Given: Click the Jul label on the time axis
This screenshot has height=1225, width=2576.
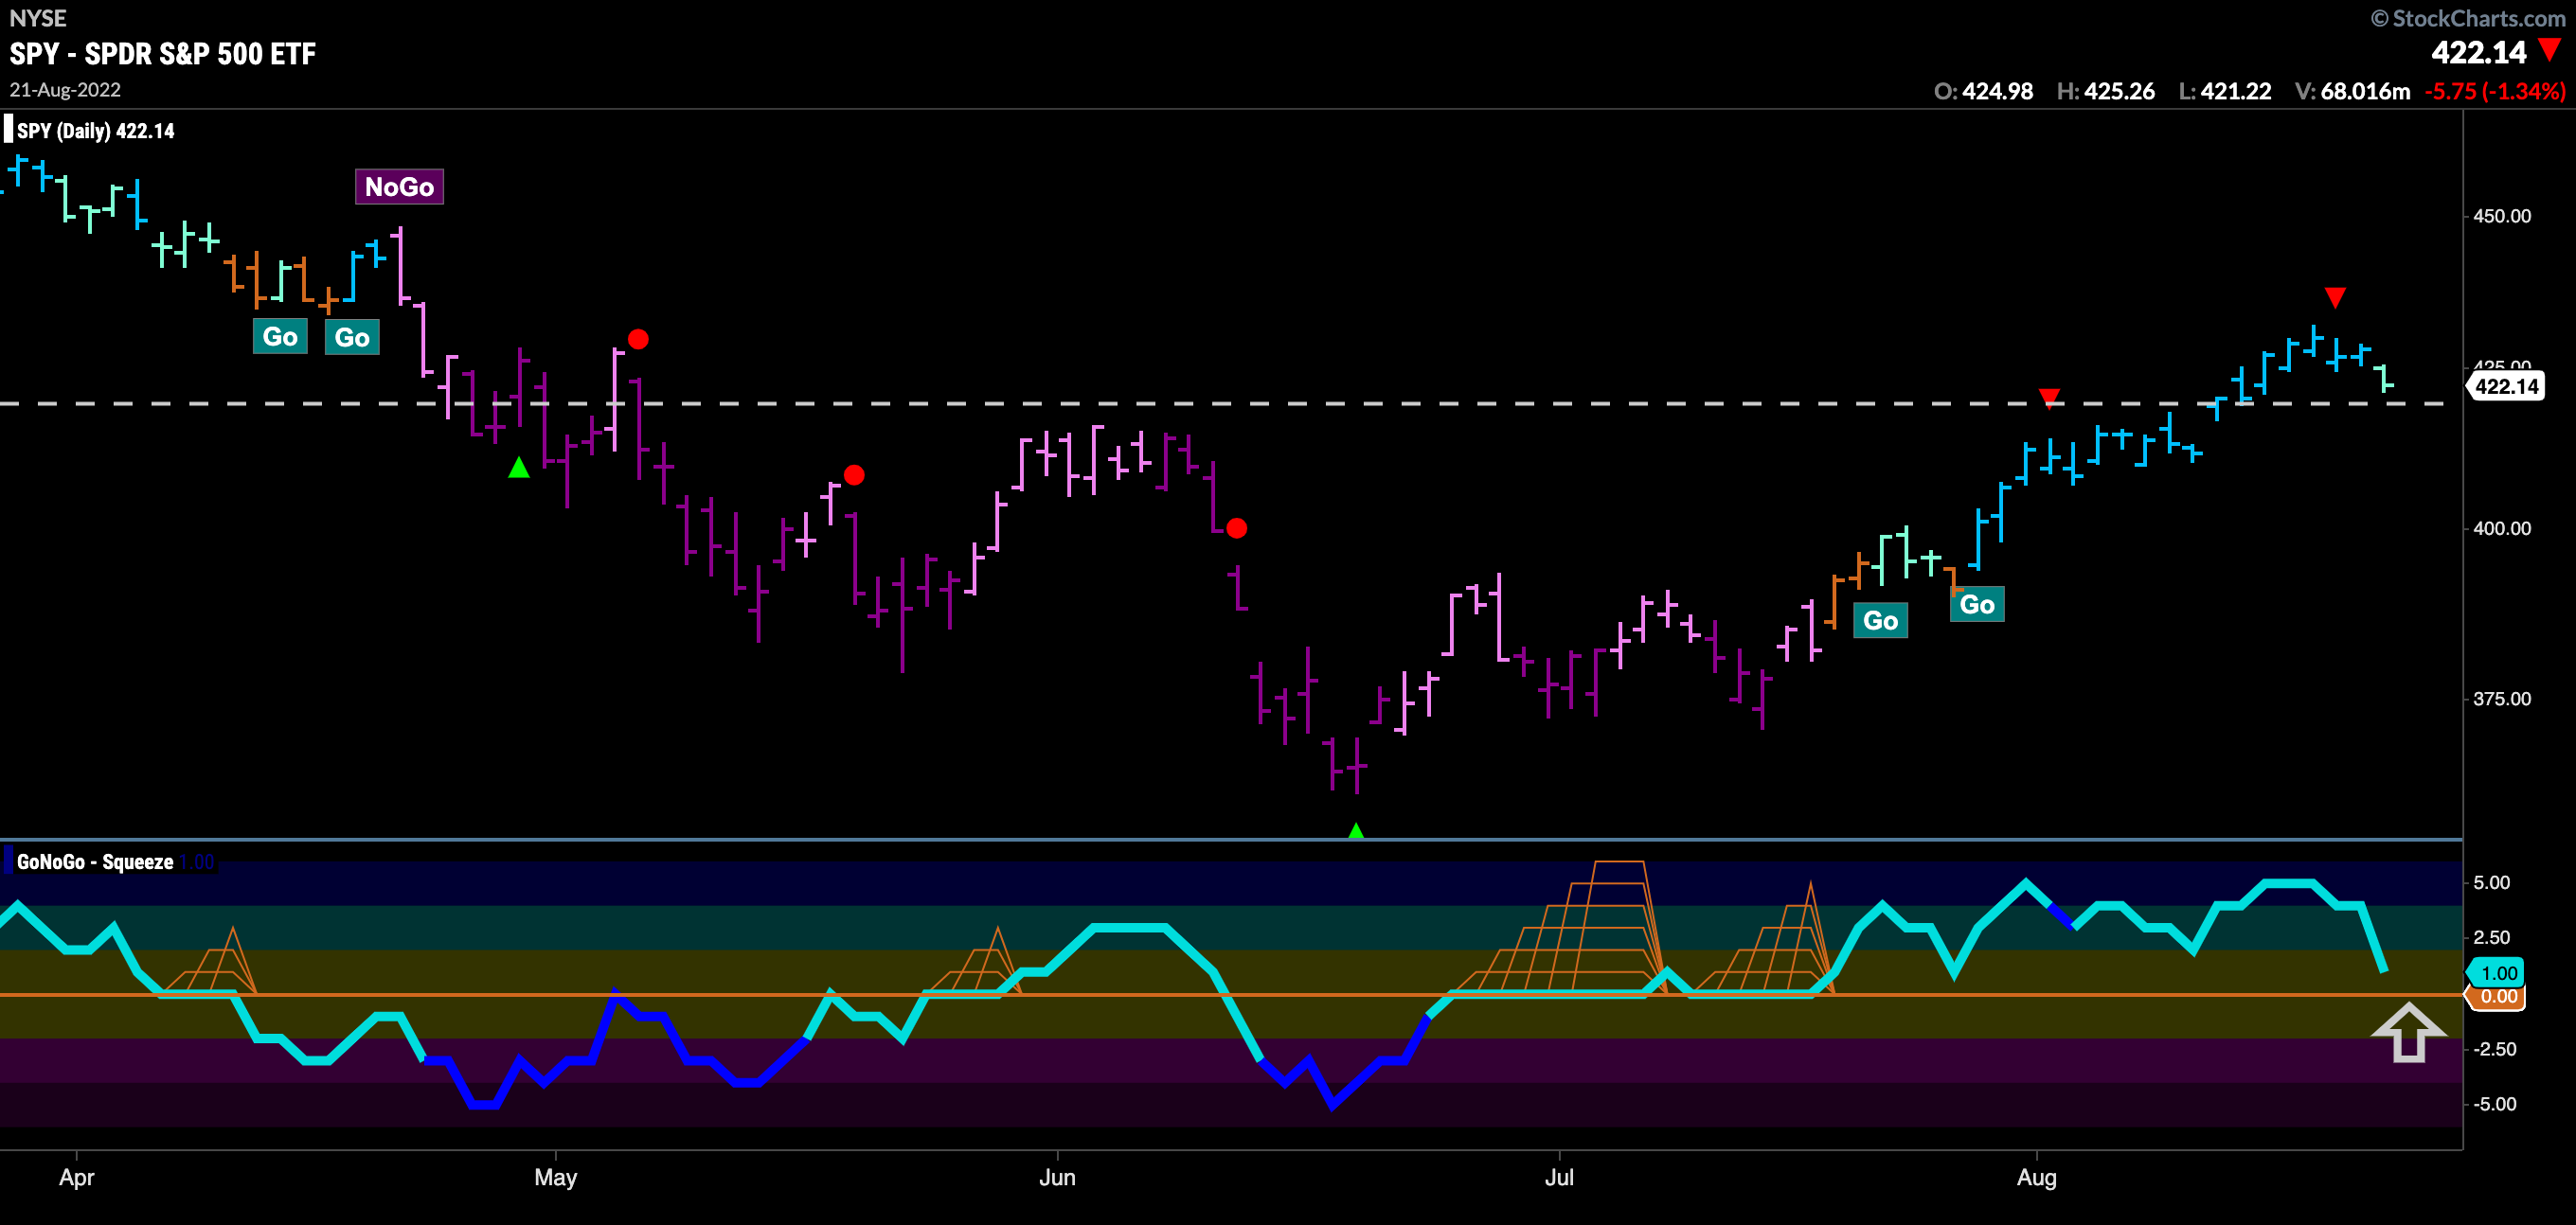Looking at the screenshot, I should click(1559, 1178).
